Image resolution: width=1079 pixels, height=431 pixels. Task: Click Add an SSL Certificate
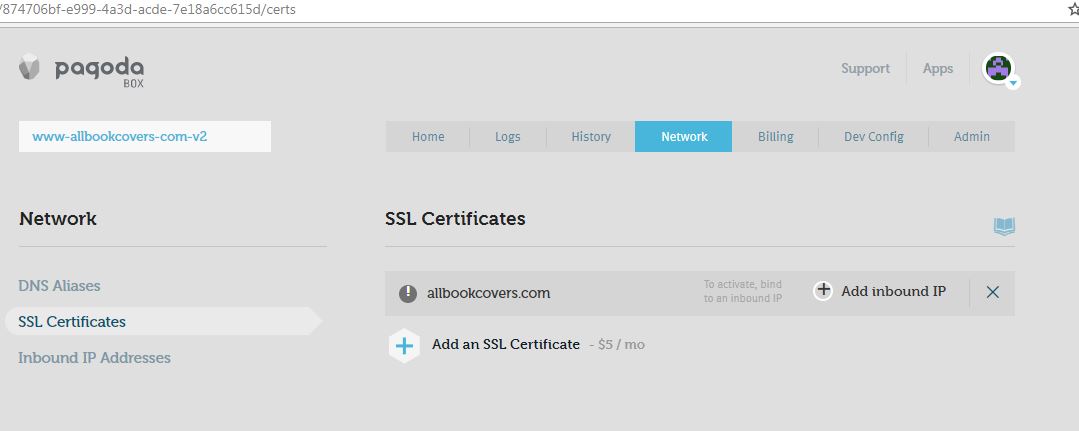coord(506,344)
